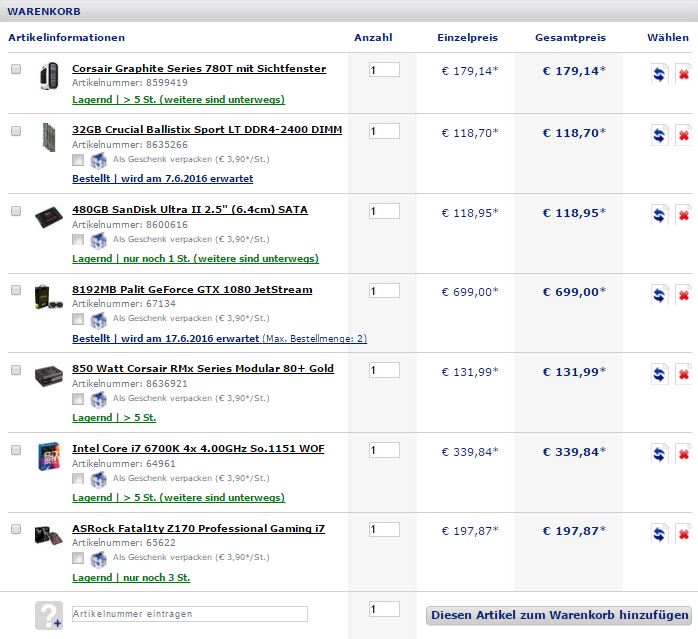Refresh icon for 850 Watt Corsair RMx
Screen dimensions: 698x639
point(659,374)
